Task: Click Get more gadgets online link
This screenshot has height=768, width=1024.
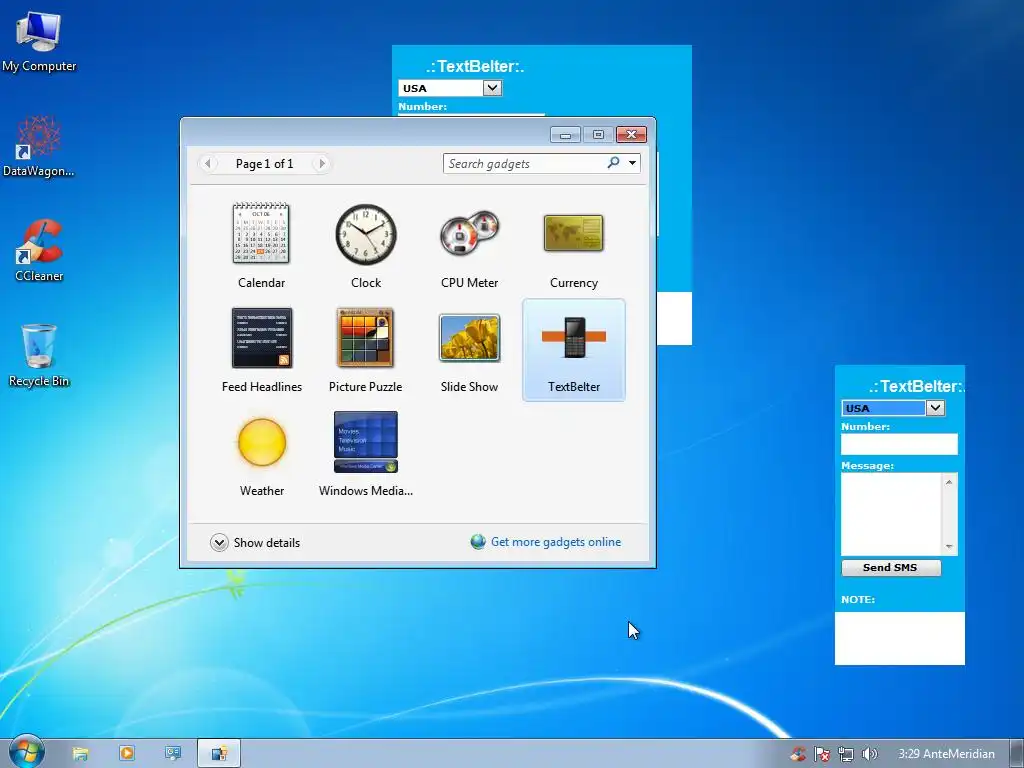Action: (x=556, y=541)
